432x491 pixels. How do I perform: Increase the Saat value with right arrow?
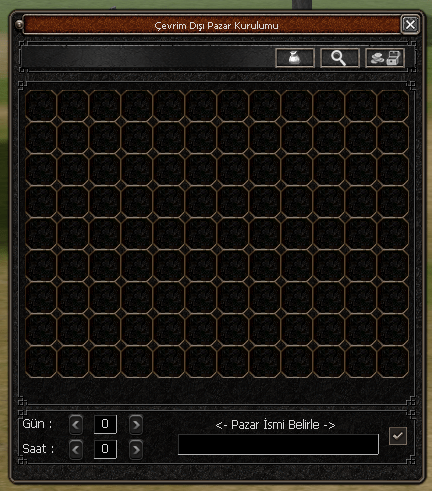coord(136,449)
